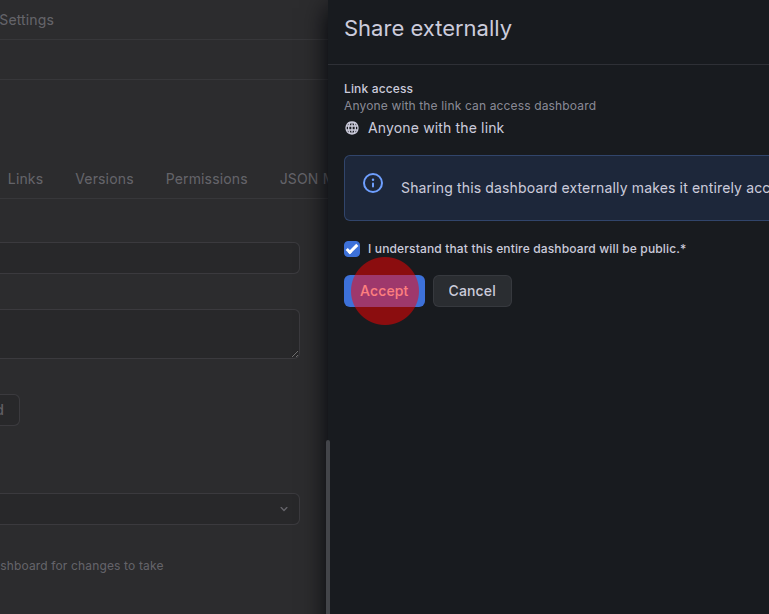Click the Settings breadcrumb text
This screenshot has height=614, width=769.
[27, 20]
